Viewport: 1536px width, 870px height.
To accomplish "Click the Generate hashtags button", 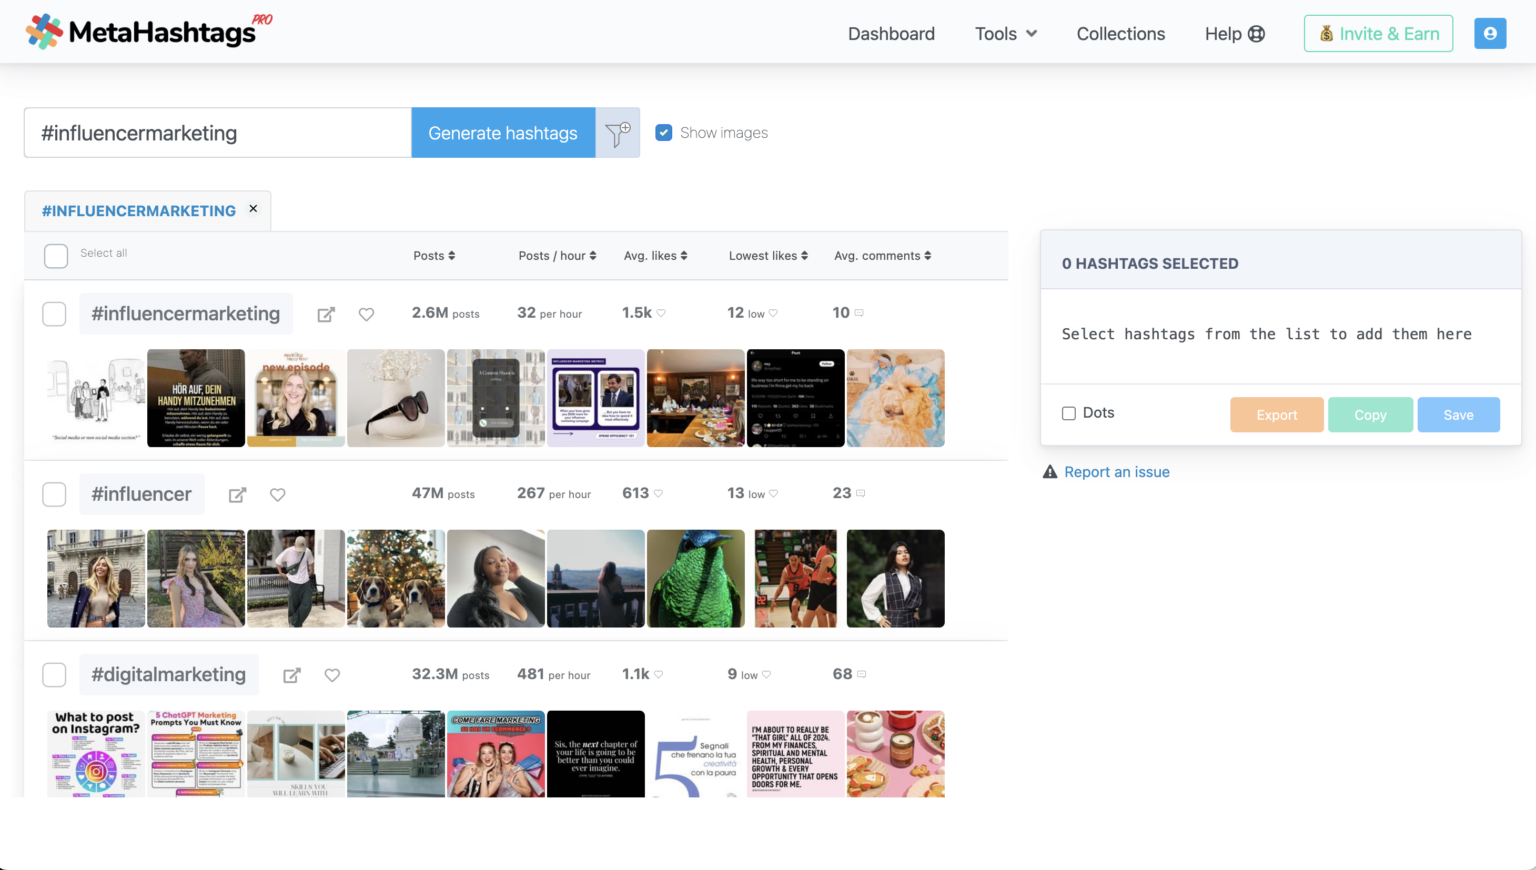I will [503, 132].
